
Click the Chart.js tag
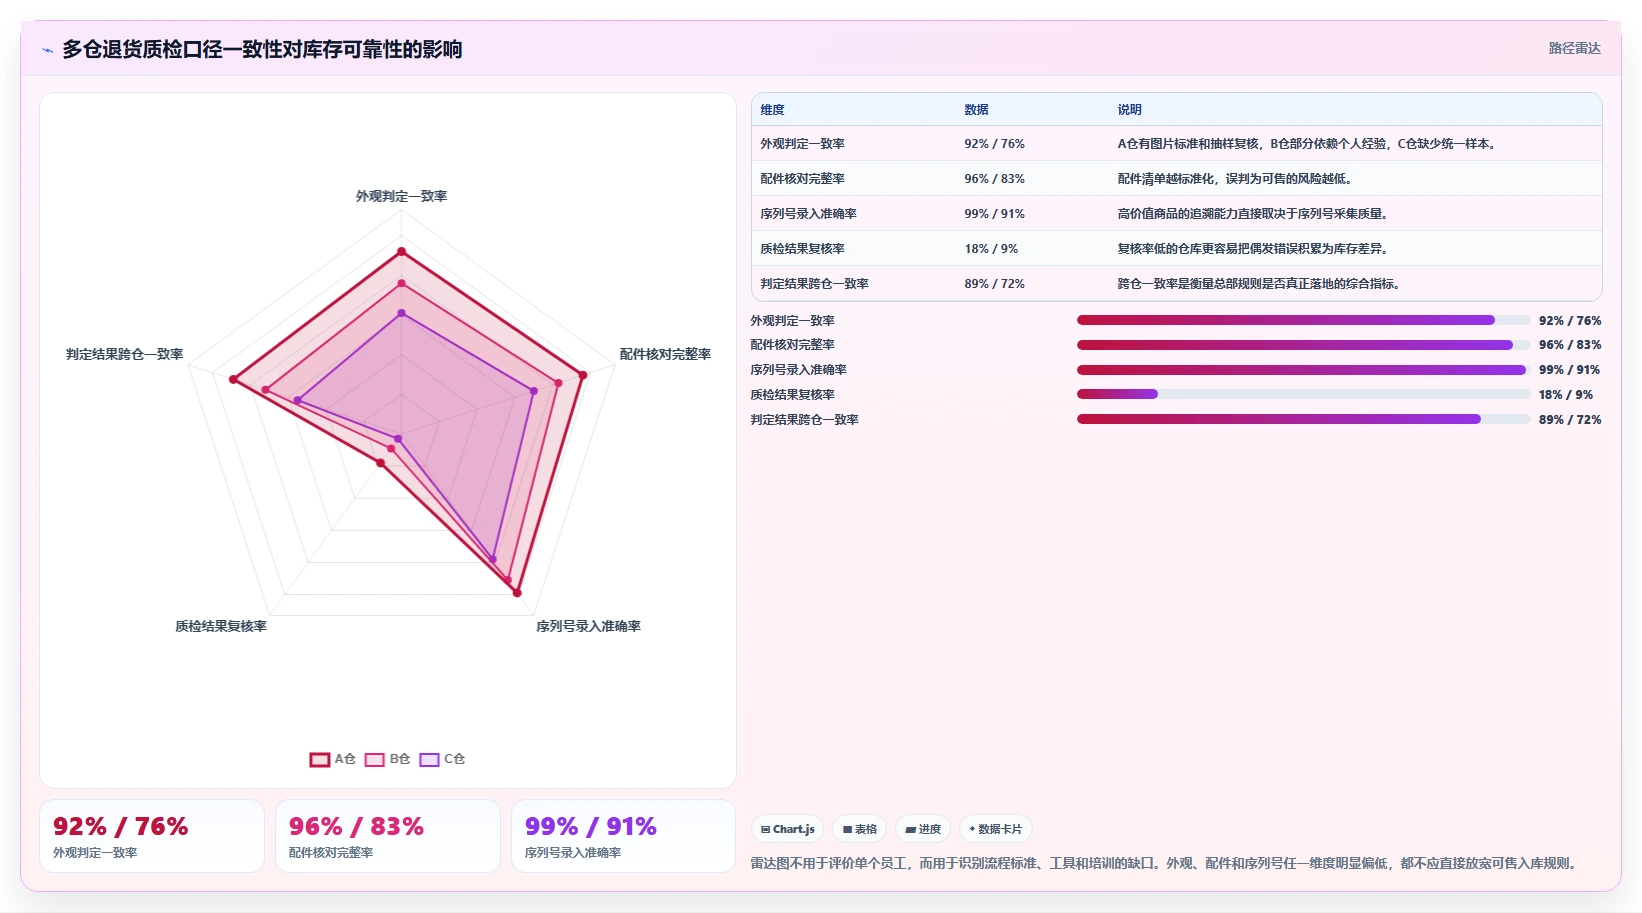(788, 829)
